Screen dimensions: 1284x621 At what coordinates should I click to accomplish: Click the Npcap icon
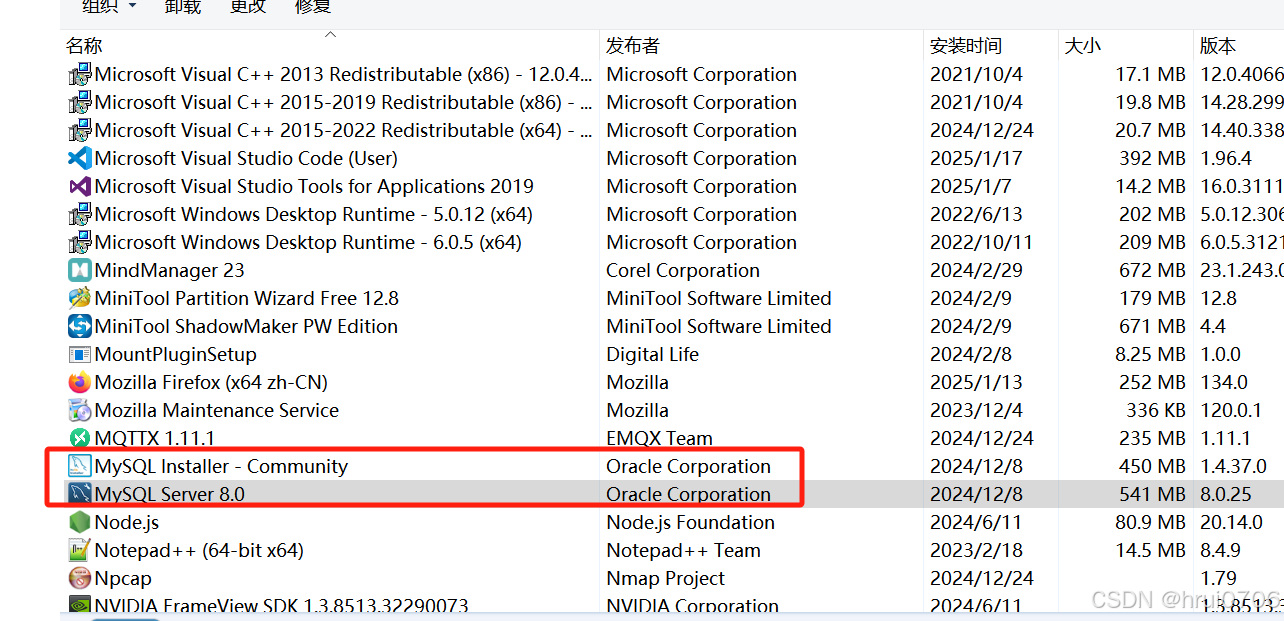[x=80, y=578]
